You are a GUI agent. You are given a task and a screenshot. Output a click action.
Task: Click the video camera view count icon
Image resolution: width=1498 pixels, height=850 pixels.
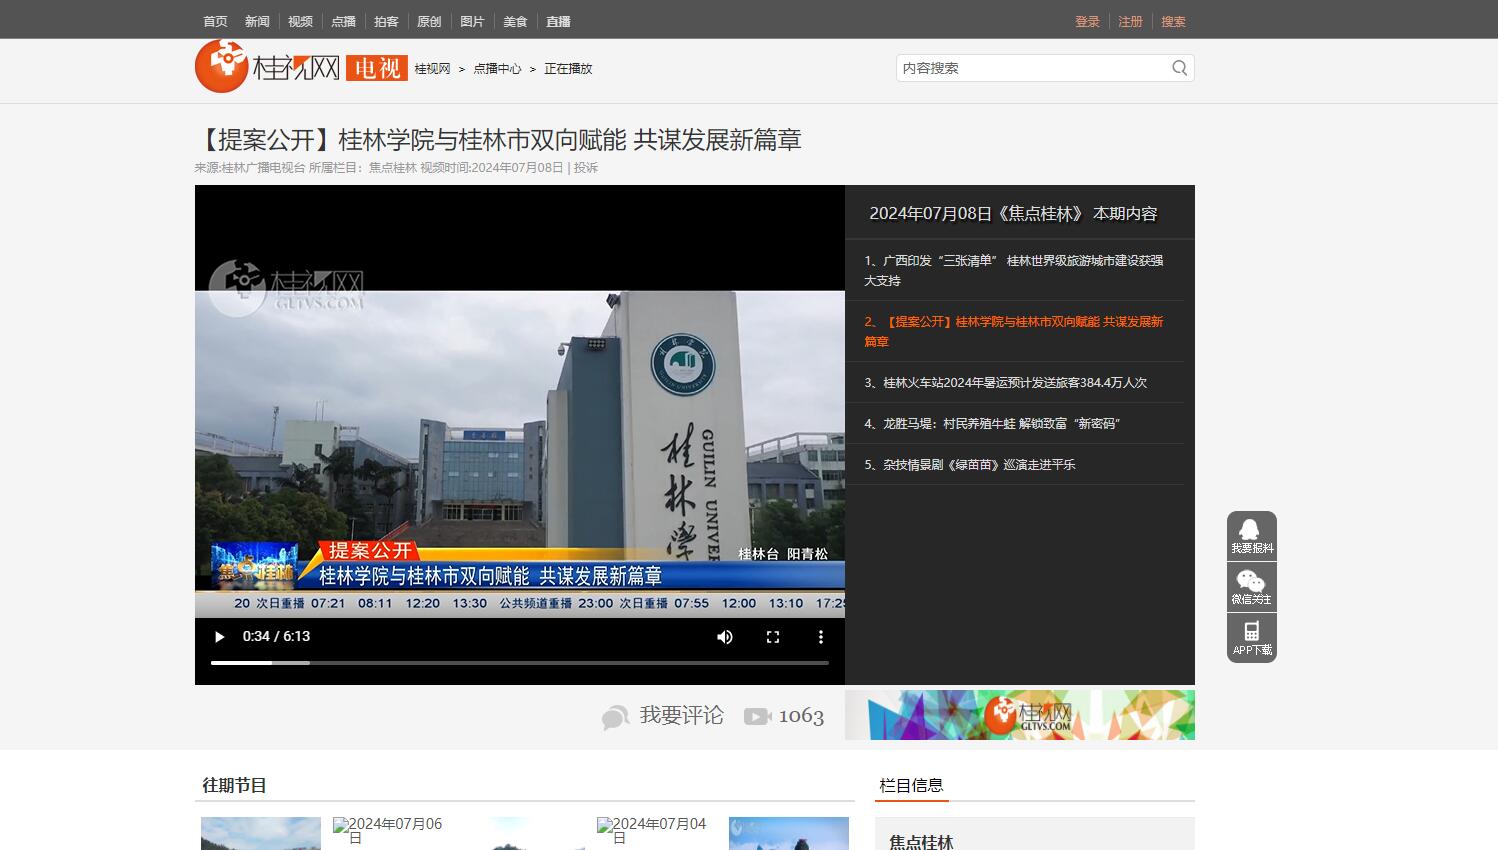click(757, 716)
